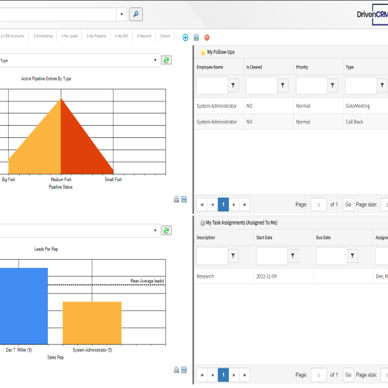Open the Type chart selector dropdown

pos(155,60)
